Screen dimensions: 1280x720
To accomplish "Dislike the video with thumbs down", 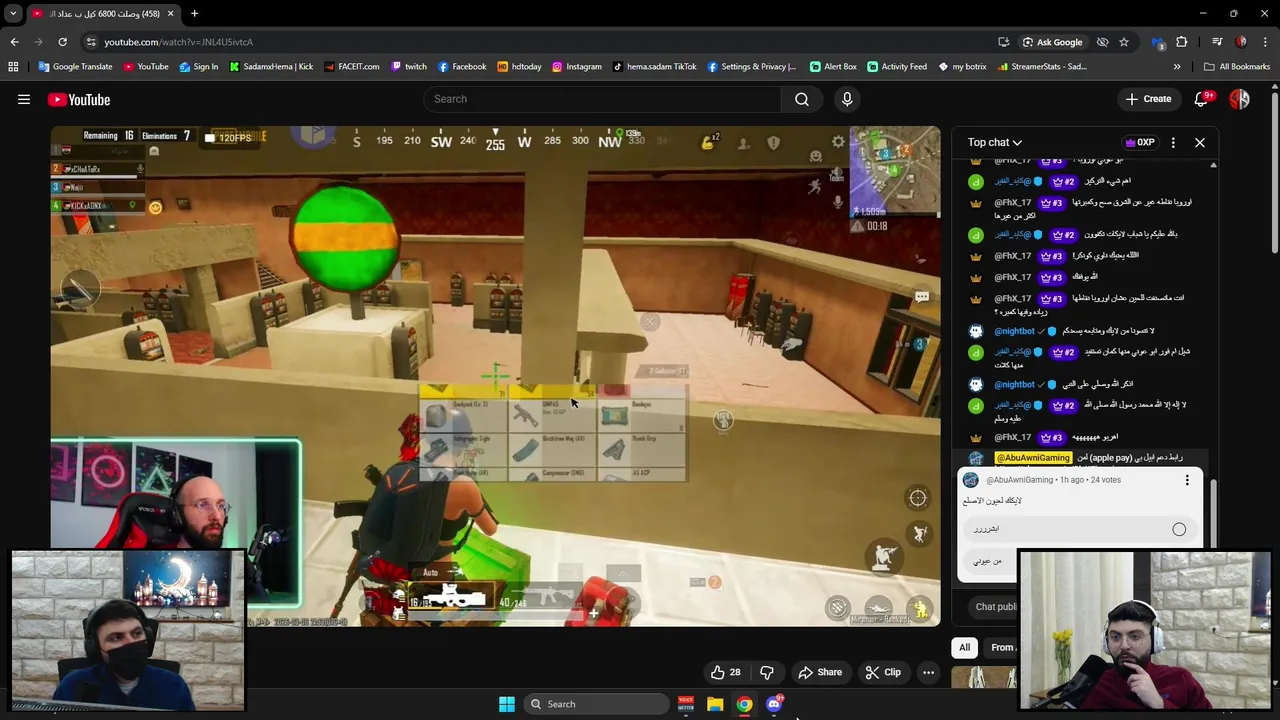I will (767, 672).
